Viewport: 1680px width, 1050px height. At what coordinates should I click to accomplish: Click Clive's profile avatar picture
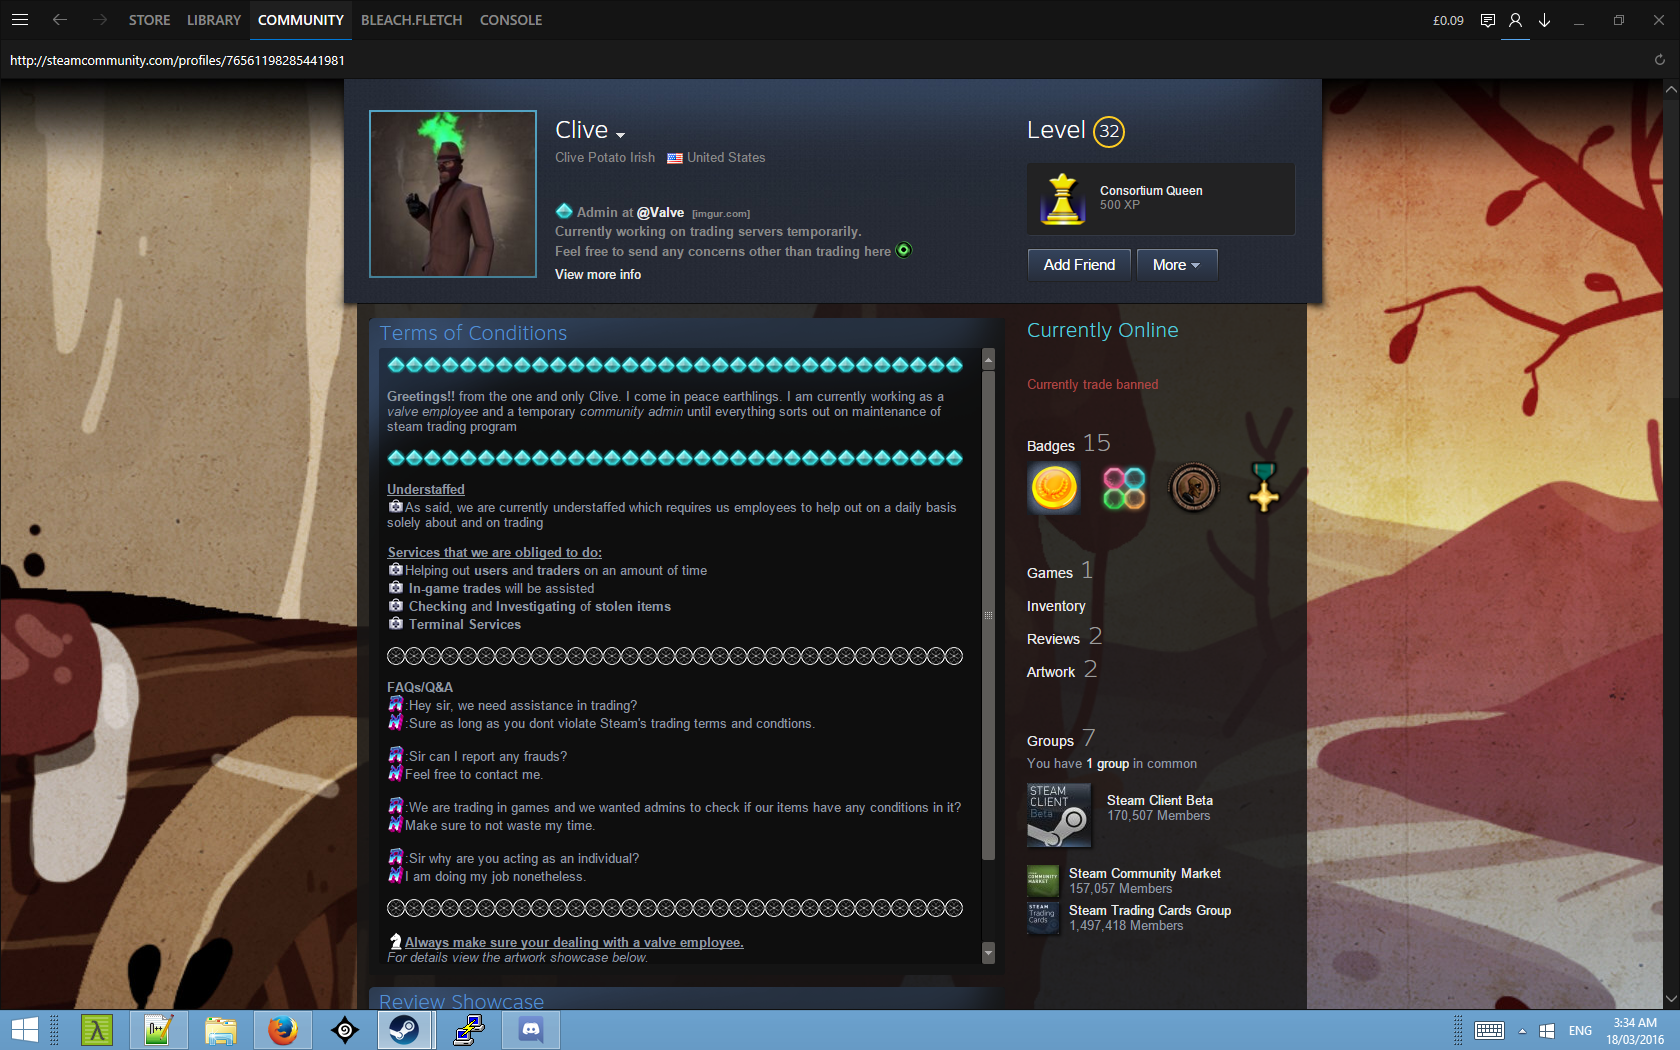[x=453, y=194]
